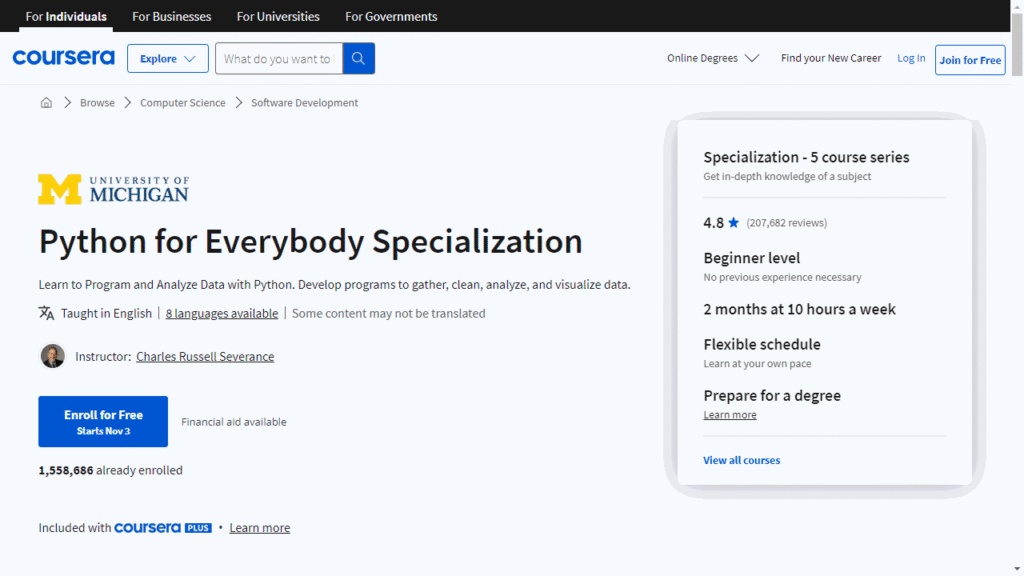This screenshot has width=1024, height=576.
Task: Focus the course search input field
Action: pos(278,58)
